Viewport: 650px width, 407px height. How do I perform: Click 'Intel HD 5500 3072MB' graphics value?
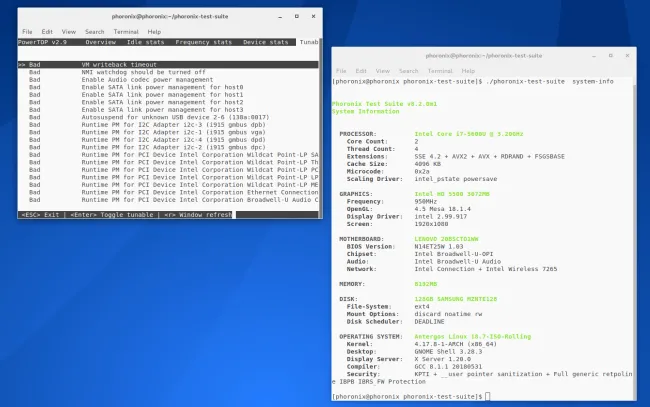click(452, 194)
